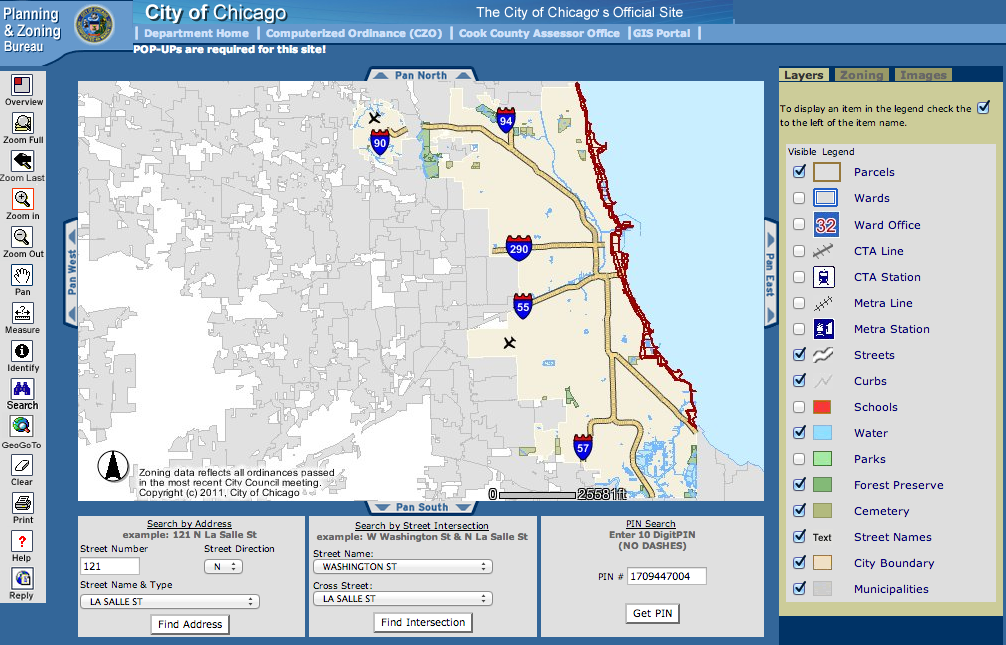Check the Schools layer checkbox
The image size is (1006, 645).
click(799, 406)
